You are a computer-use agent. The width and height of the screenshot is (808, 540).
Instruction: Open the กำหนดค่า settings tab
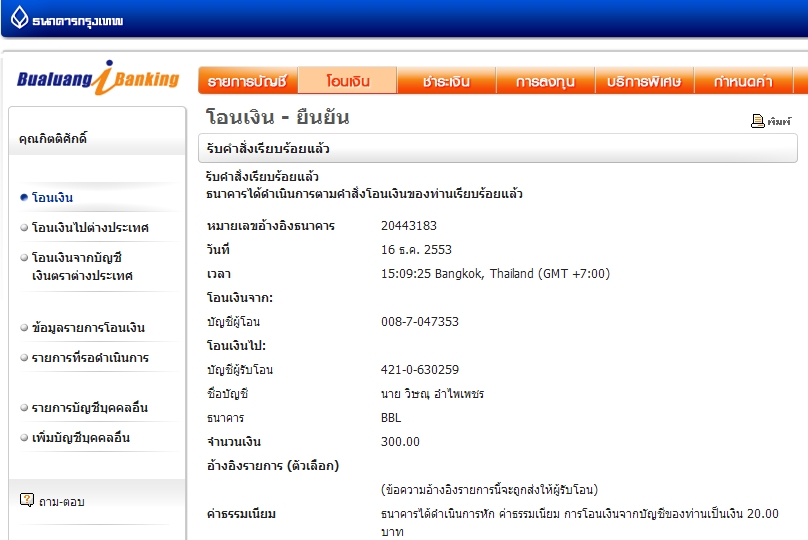coord(744,81)
